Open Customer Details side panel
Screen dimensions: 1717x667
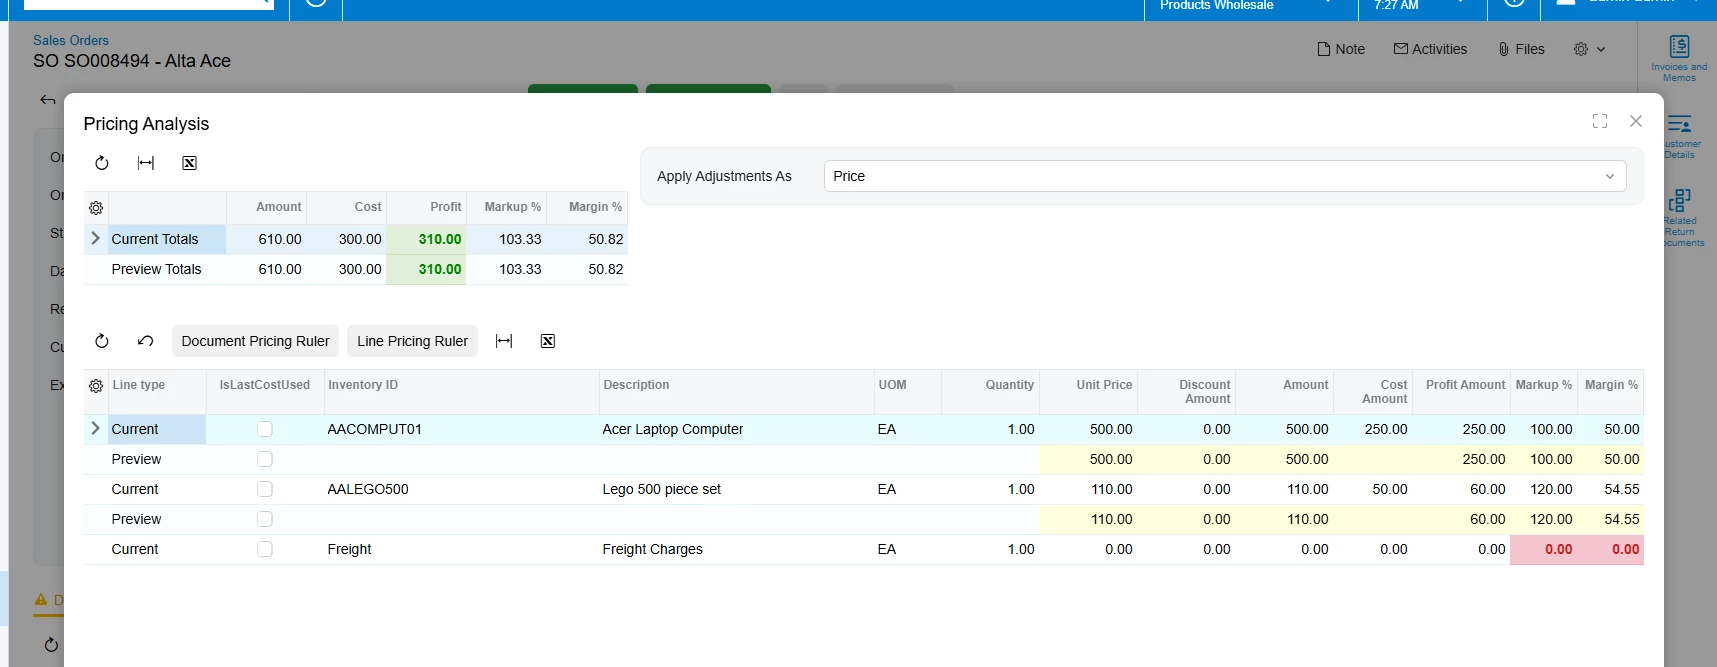(1680, 136)
